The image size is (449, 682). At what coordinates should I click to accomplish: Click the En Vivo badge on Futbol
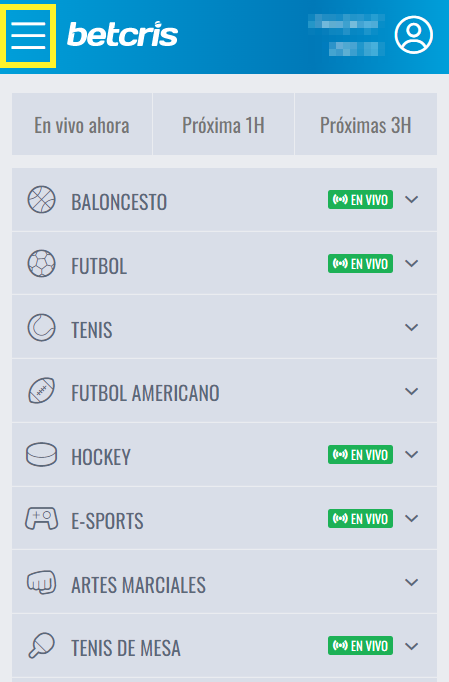click(x=360, y=264)
